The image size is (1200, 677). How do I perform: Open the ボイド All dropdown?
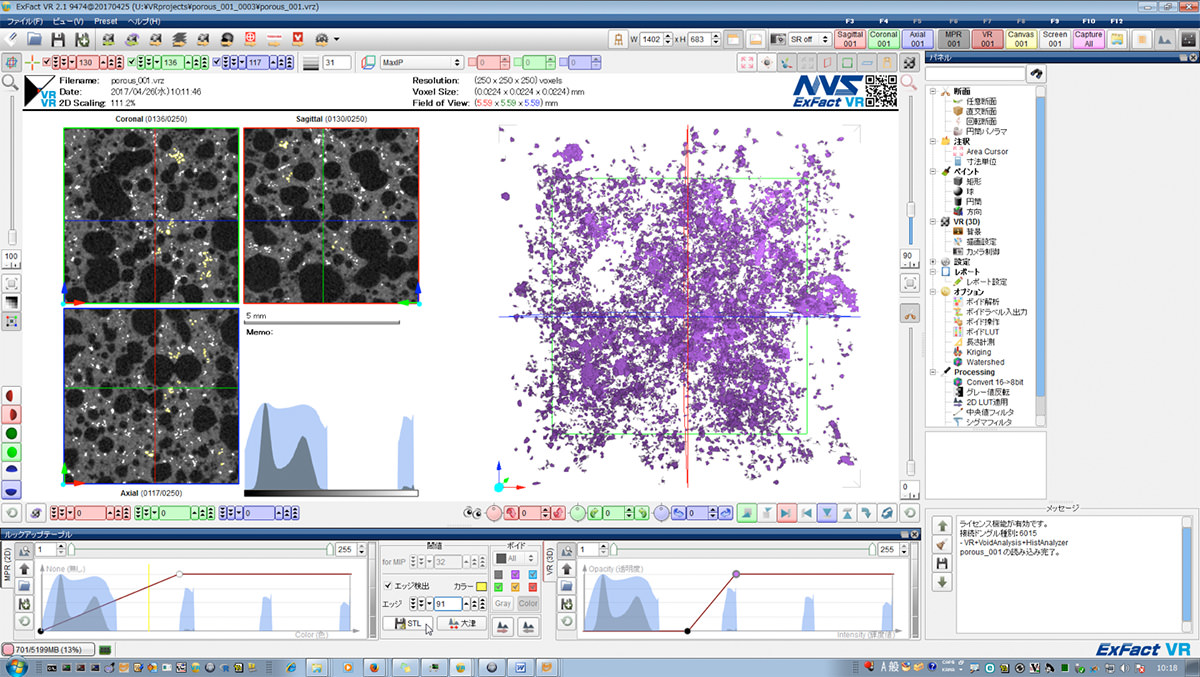tap(516, 558)
